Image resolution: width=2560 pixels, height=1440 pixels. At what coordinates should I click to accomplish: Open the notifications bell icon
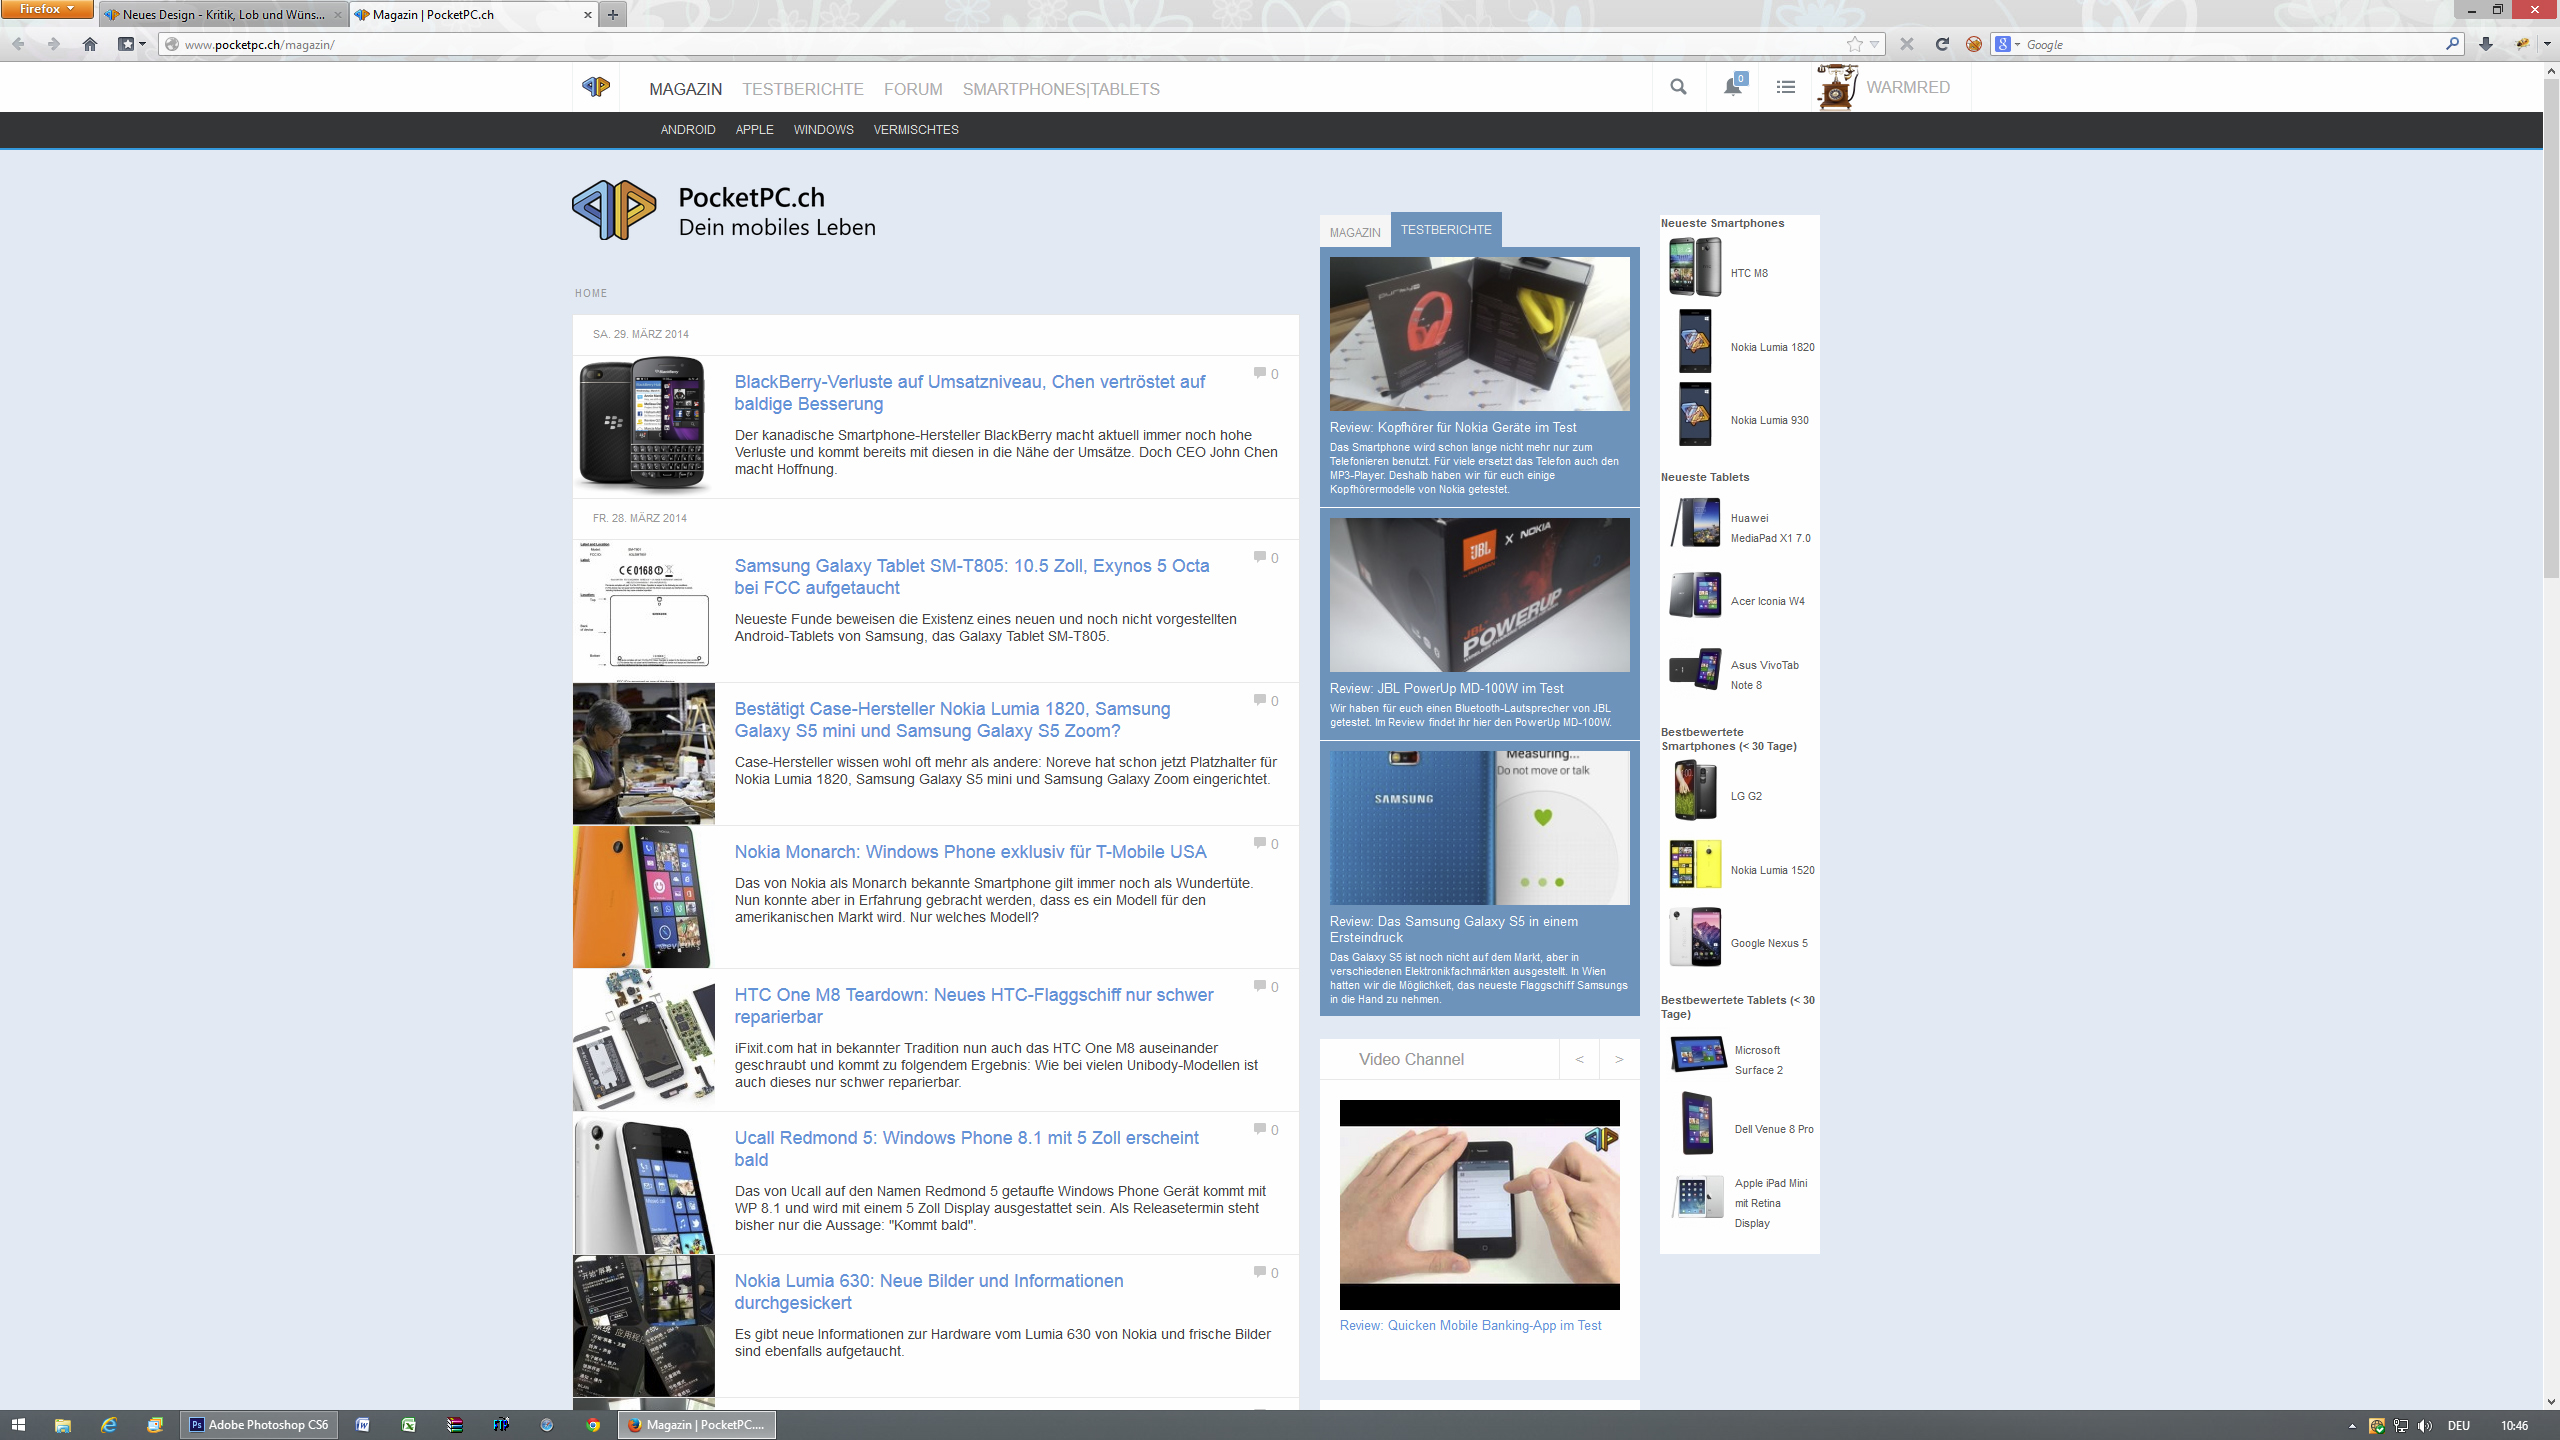[x=1733, y=87]
